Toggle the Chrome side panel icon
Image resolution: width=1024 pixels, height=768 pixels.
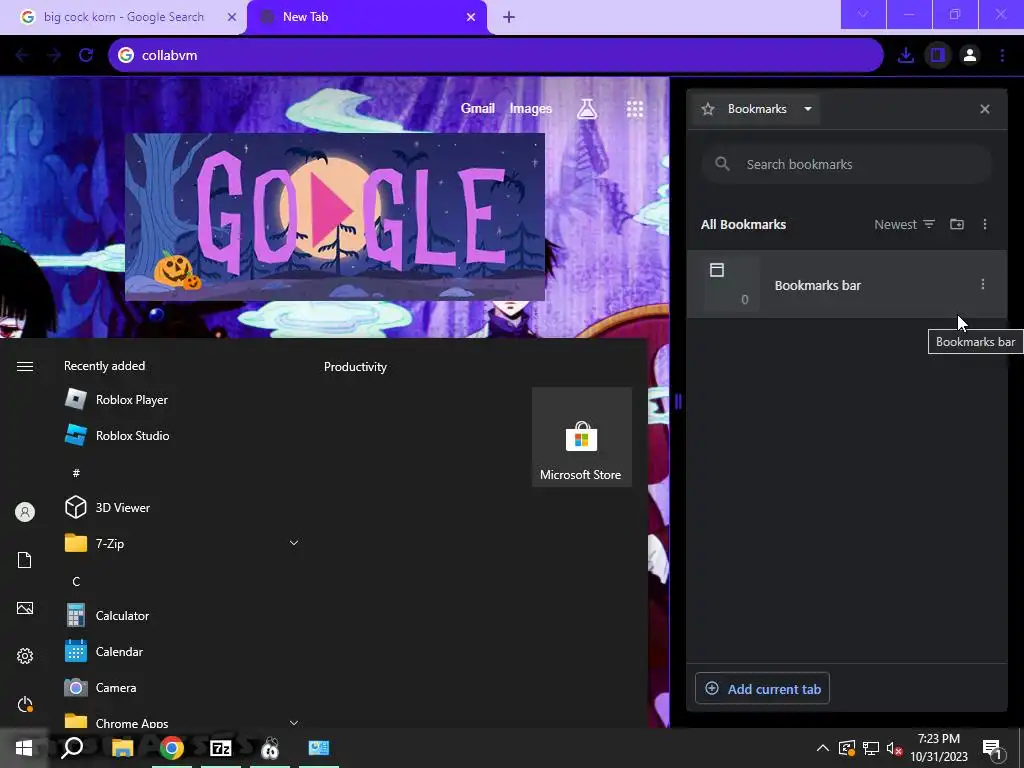click(938, 56)
